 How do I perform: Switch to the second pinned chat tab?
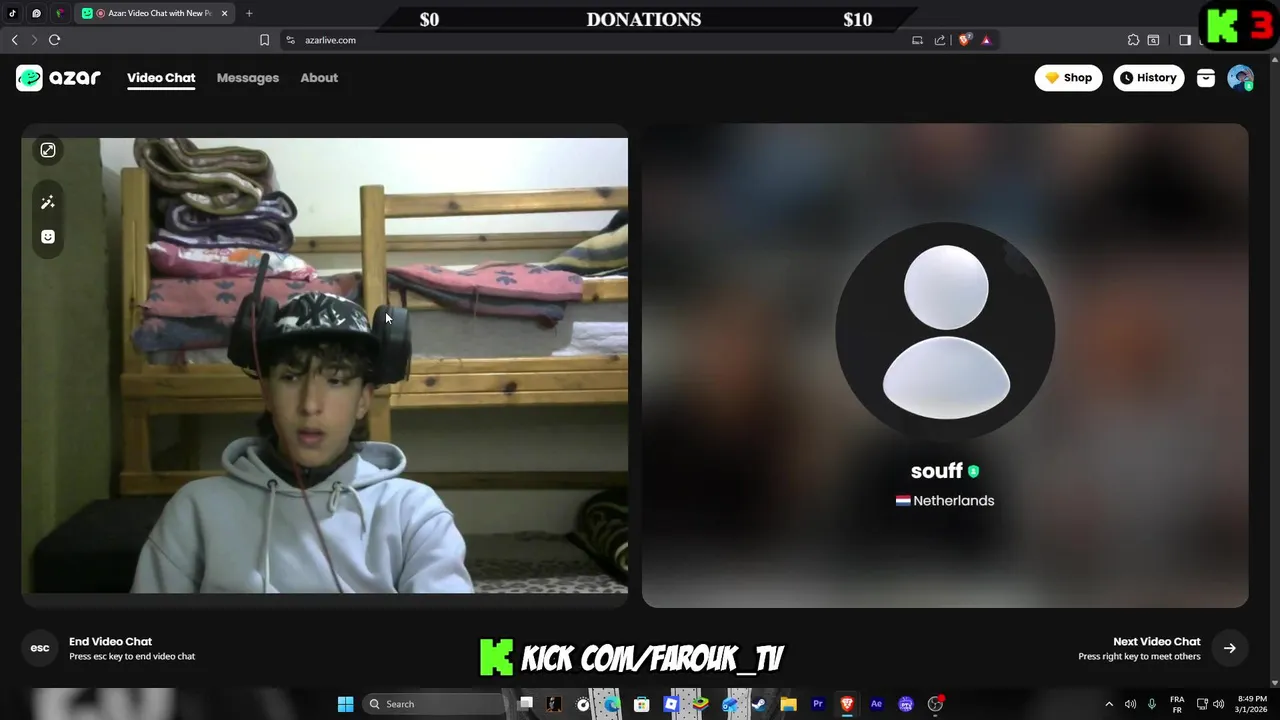pyautogui.click(x=36, y=13)
